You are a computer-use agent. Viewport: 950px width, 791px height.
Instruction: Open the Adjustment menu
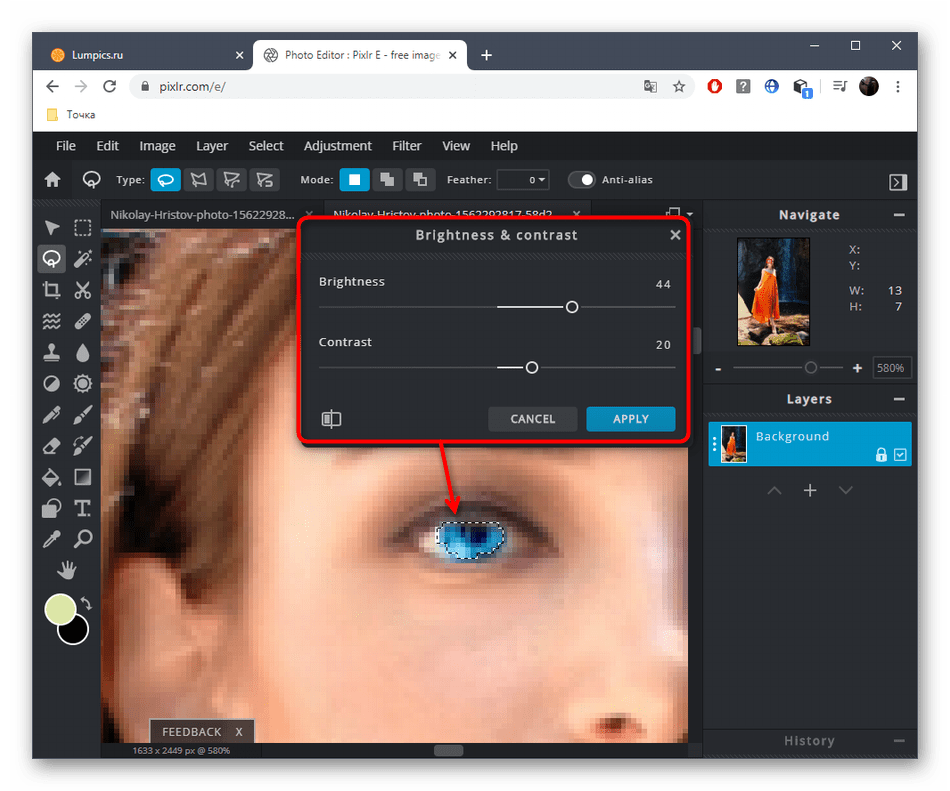(337, 146)
